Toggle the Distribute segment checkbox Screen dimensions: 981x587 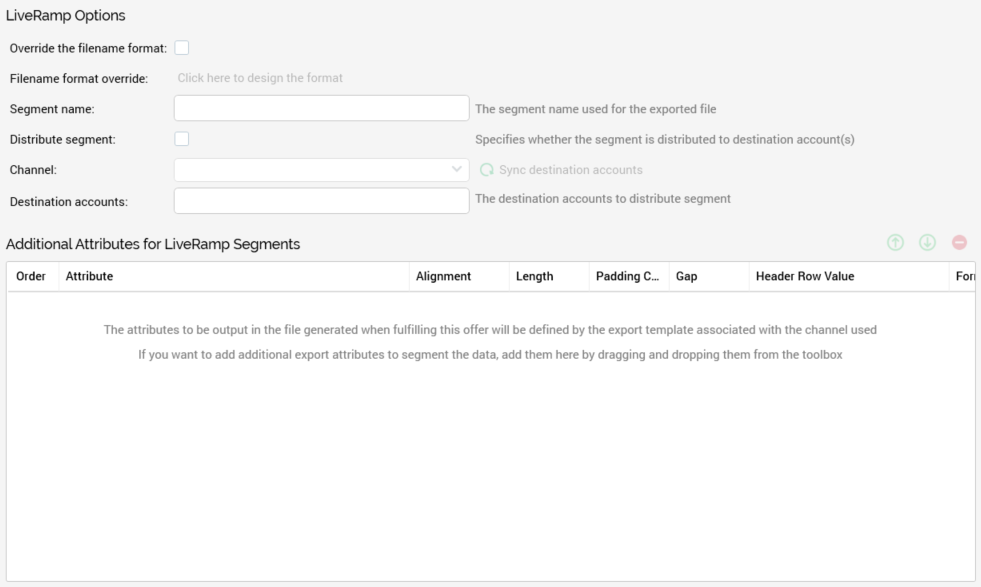click(x=182, y=139)
